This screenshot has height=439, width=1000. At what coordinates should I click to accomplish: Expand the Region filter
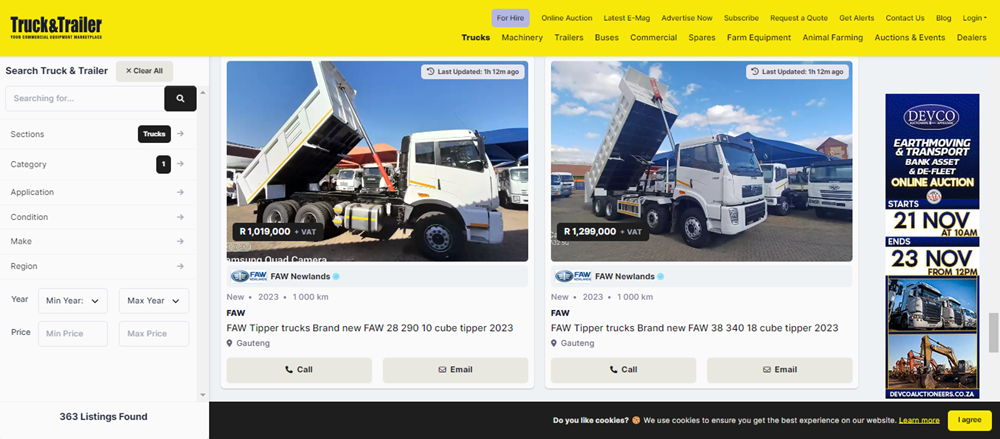click(x=97, y=266)
